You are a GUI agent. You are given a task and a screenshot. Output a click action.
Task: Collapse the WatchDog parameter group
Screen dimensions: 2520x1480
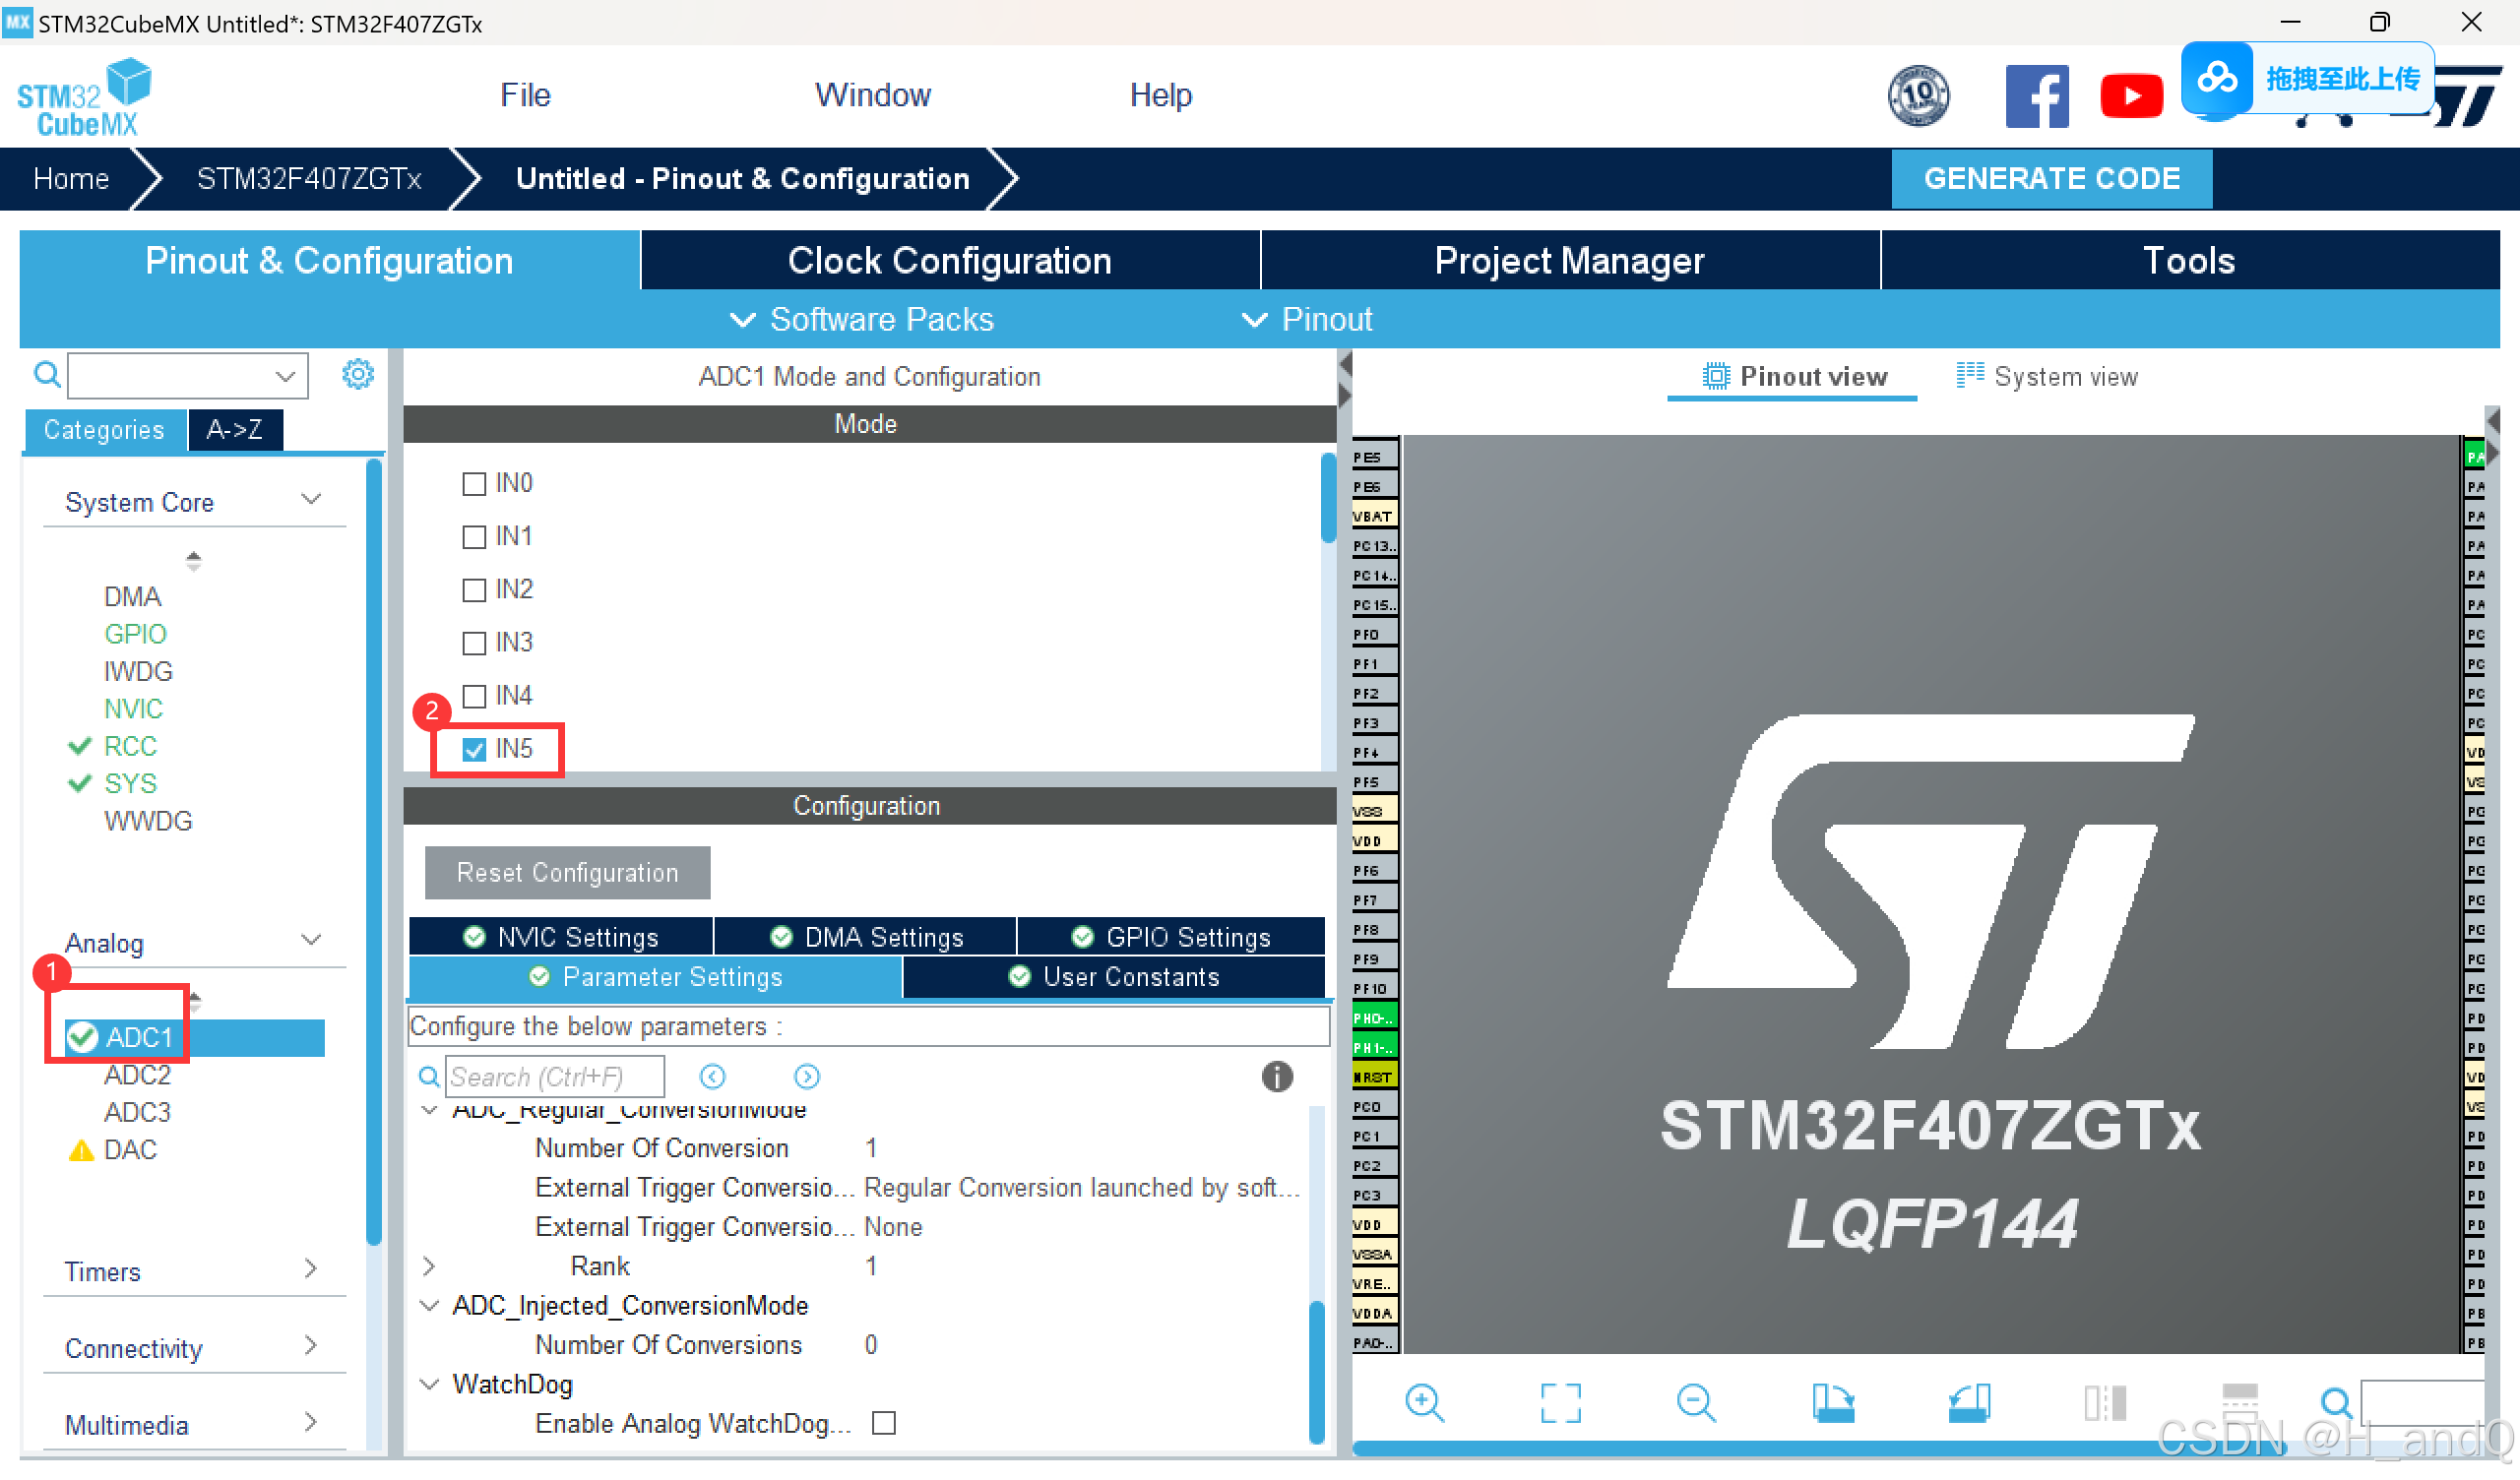[430, 1385]
